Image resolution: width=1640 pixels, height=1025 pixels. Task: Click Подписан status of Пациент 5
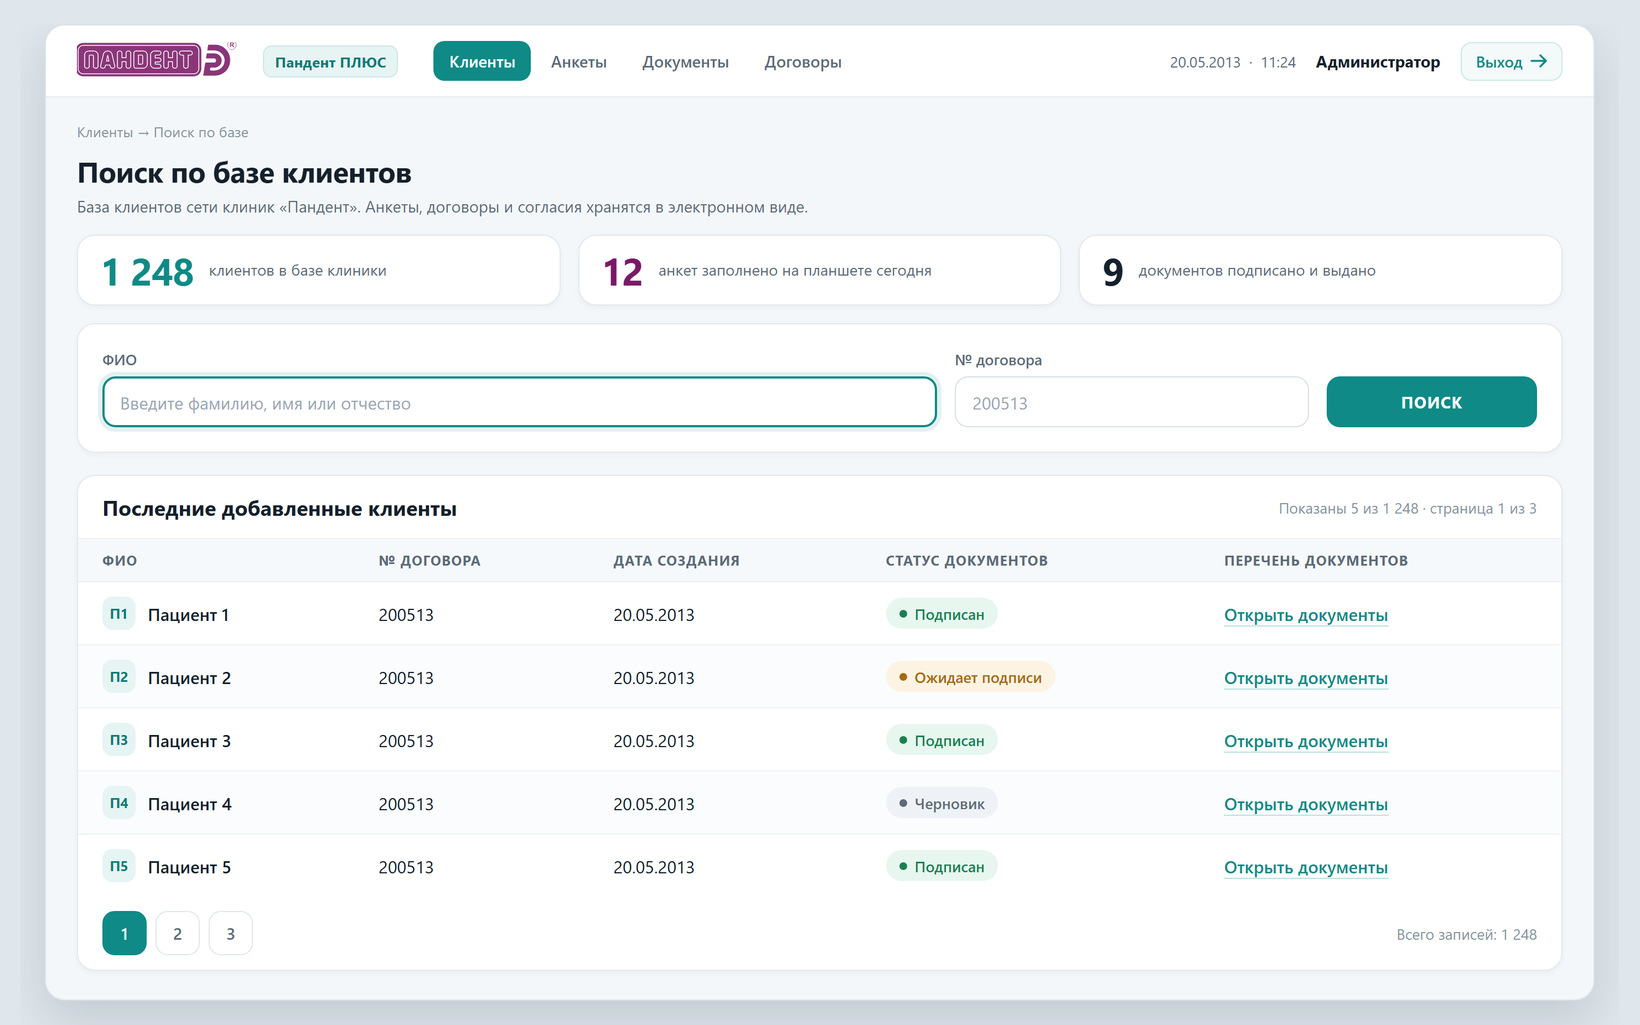(x=942, y=866)
